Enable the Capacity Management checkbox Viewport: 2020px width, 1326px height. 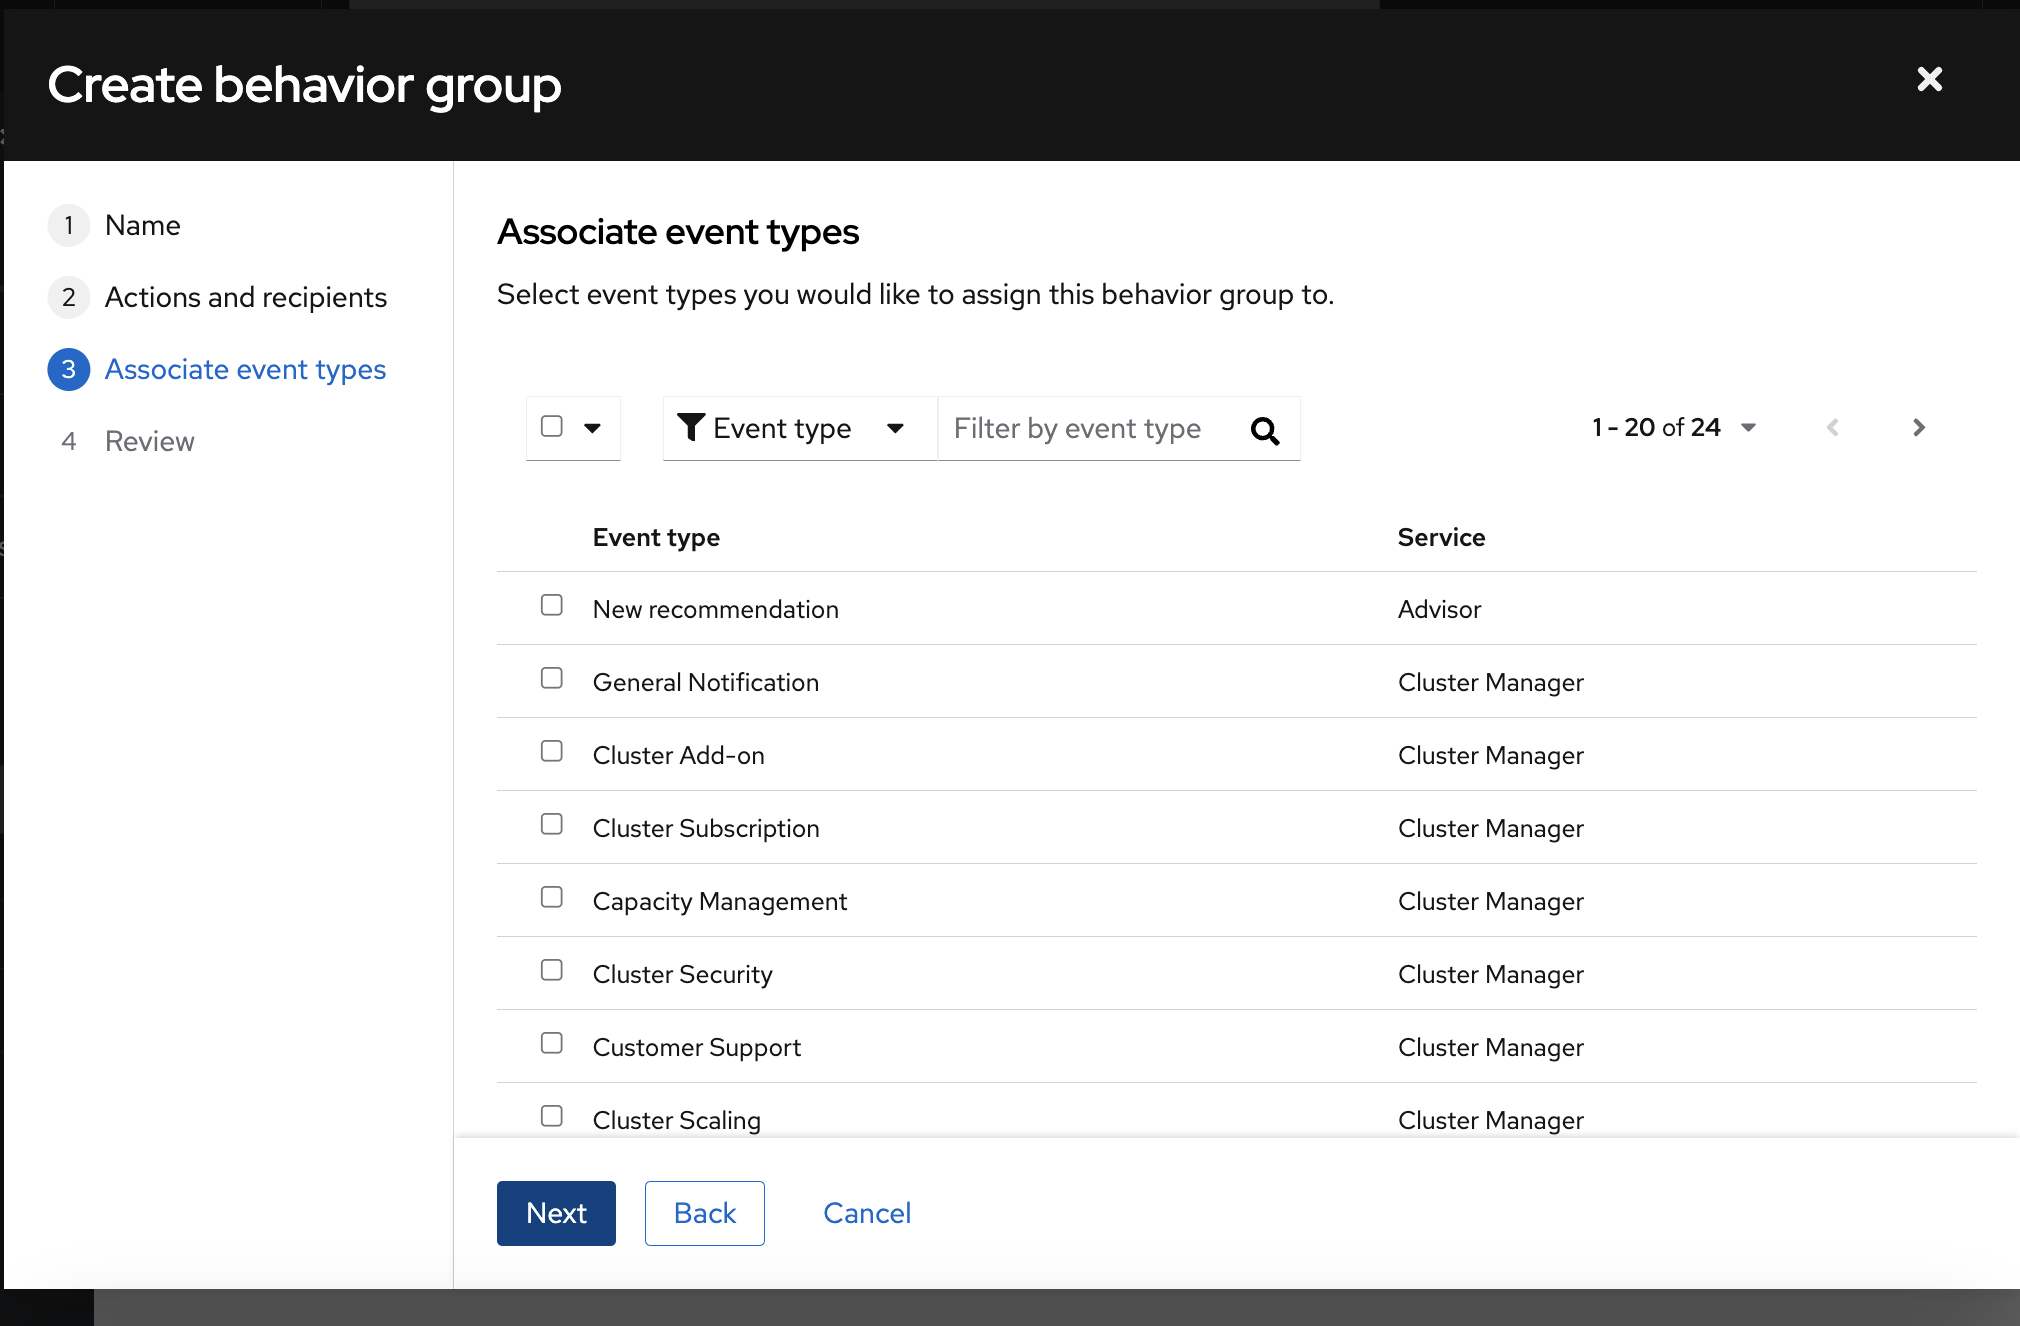[x=552, y=897]
